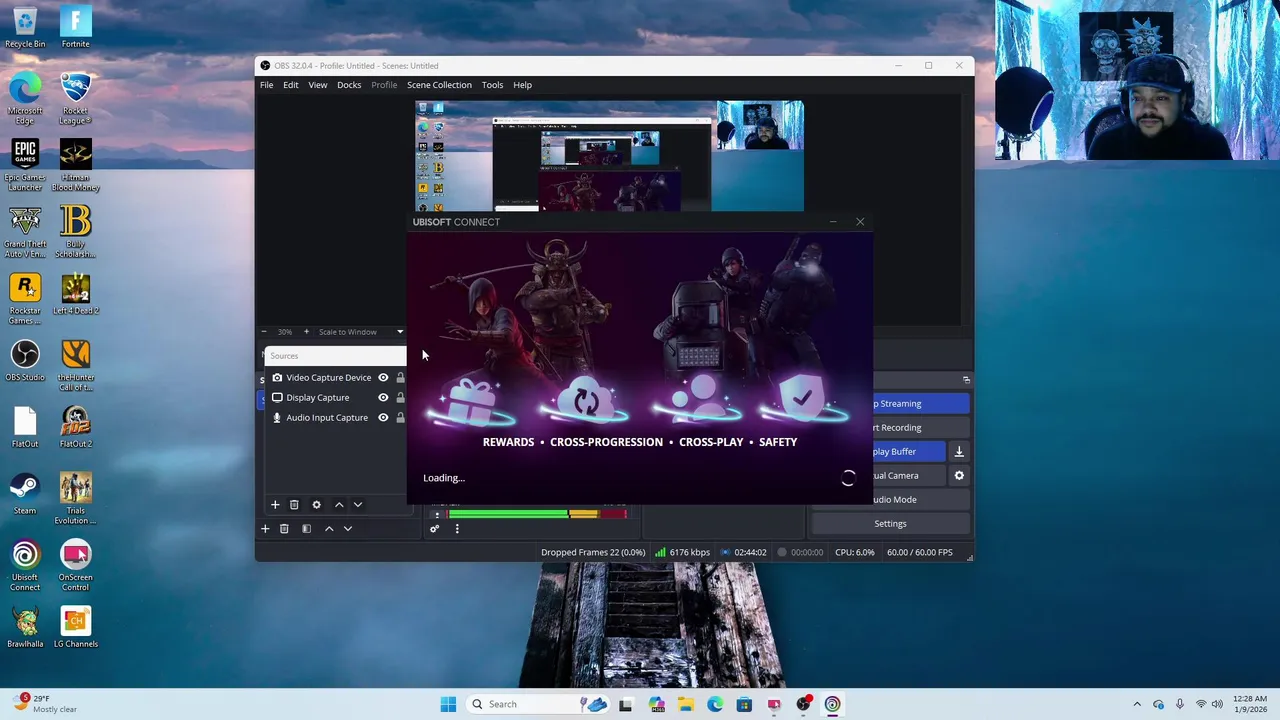Open OnScreen Control desktop icon
Image resolution: width=1280 pixels, height=720 pixels.
tap(75, 566)
